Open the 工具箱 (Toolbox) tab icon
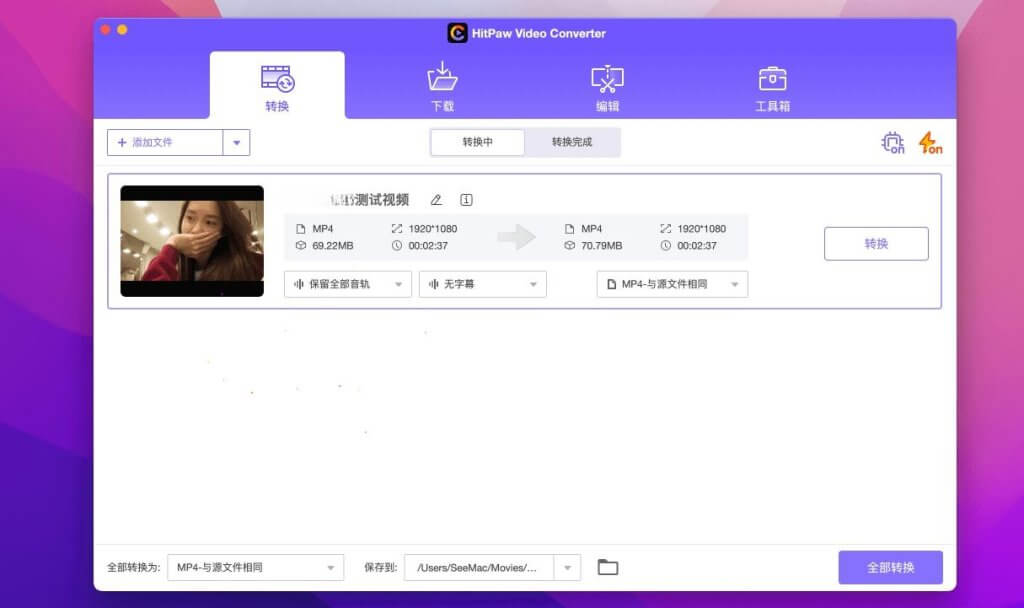This screenshot has width=1024, height=608. (772, 79)
